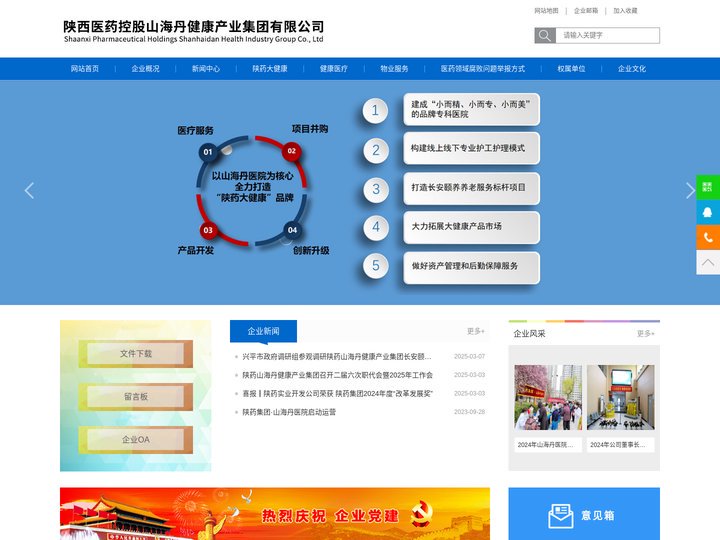The image size is (720, 540).
Task: Open news 二届六次职代会暨2025年工作会
Action: point(338,375)
